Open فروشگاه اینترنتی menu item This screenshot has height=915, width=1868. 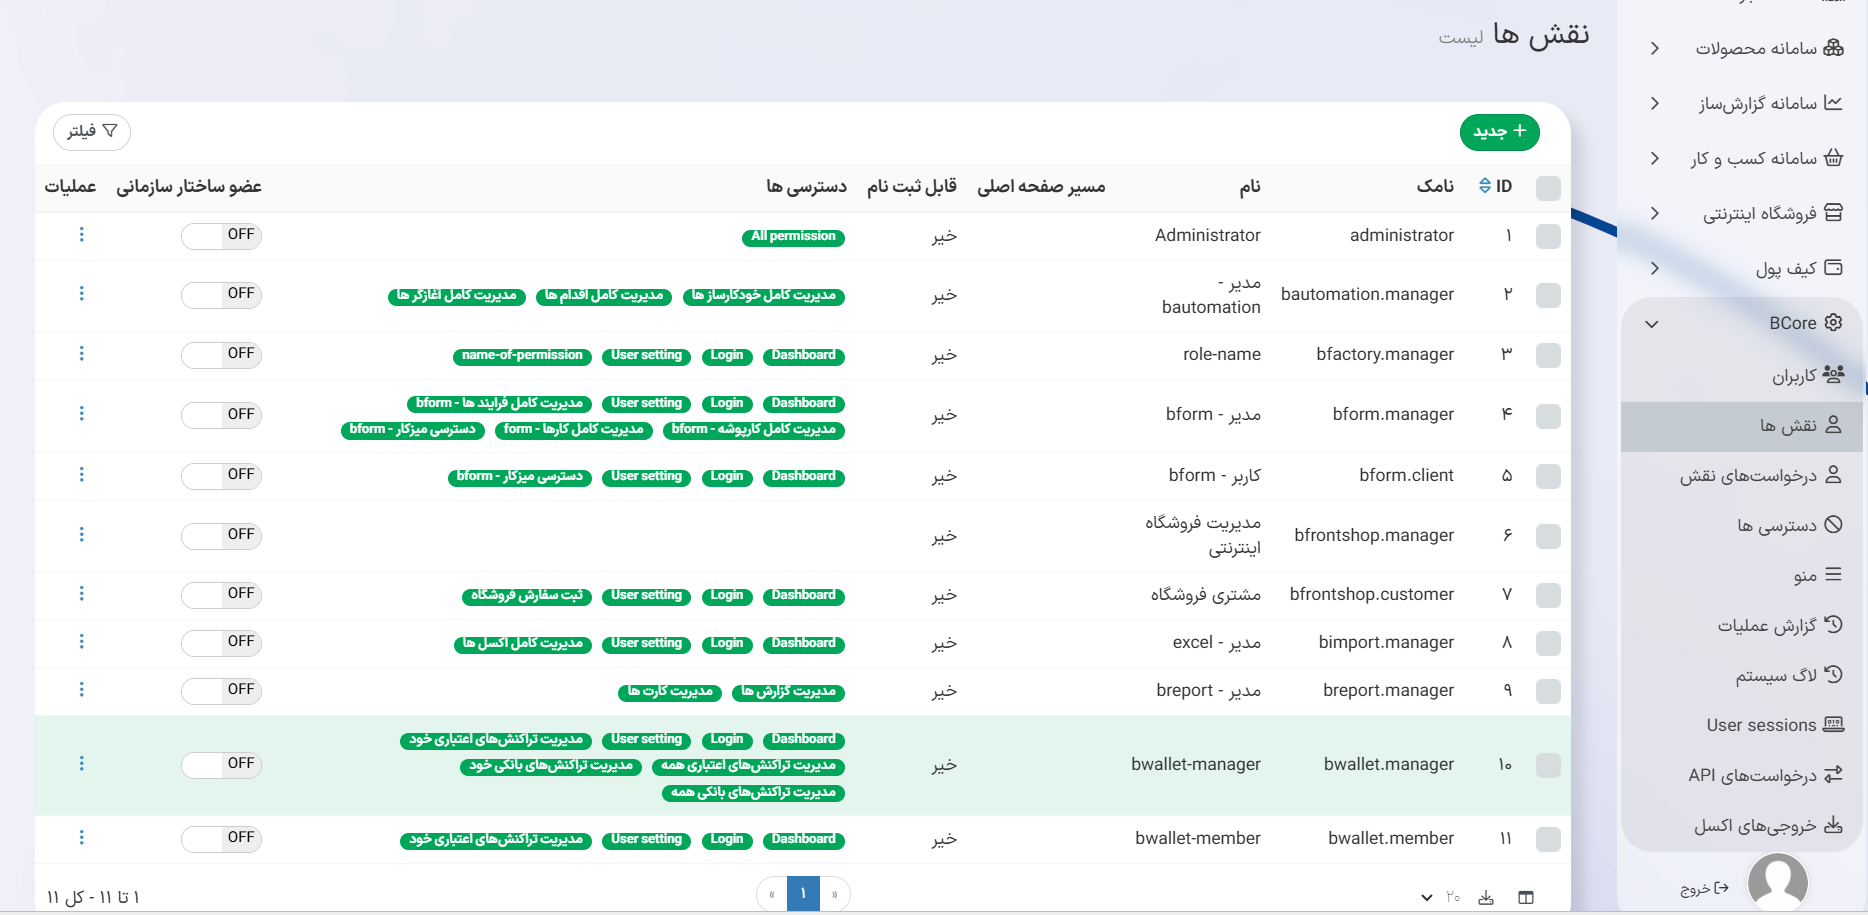coord(1743,213)
